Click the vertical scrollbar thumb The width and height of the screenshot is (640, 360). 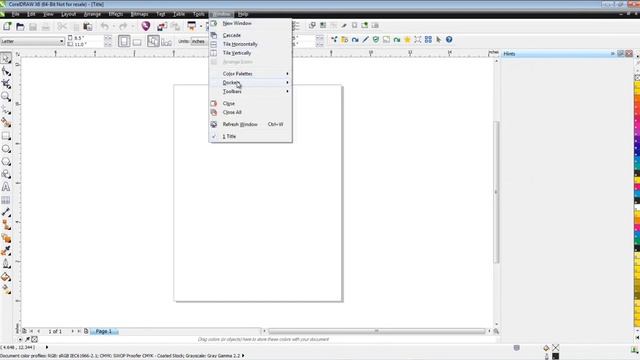coord(496,192)
